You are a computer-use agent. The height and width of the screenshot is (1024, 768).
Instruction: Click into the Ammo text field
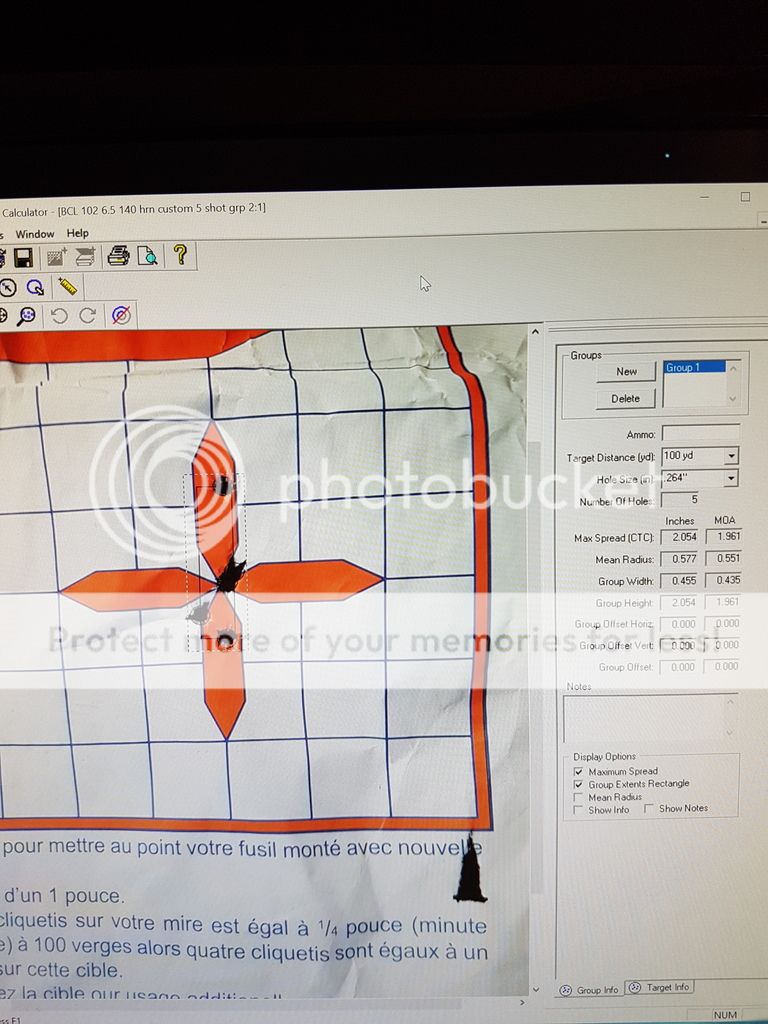pyautogui.click(x=700, y=434)
